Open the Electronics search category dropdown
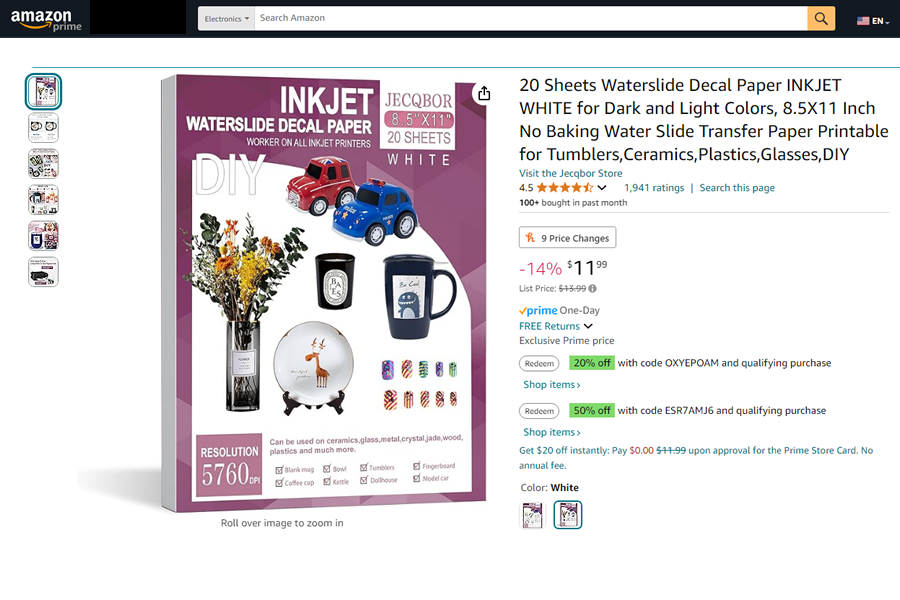 click(x=227, y=18)
